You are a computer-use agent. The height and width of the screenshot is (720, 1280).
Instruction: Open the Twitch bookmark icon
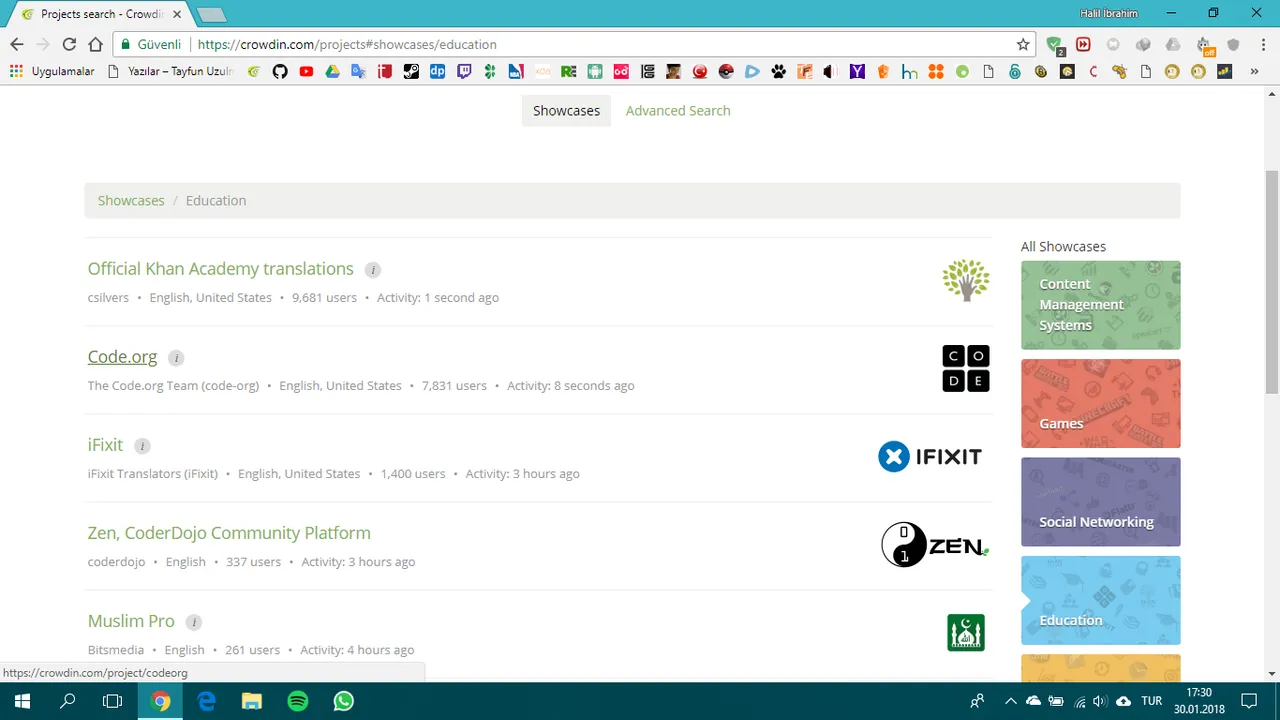tap(463, 72)
